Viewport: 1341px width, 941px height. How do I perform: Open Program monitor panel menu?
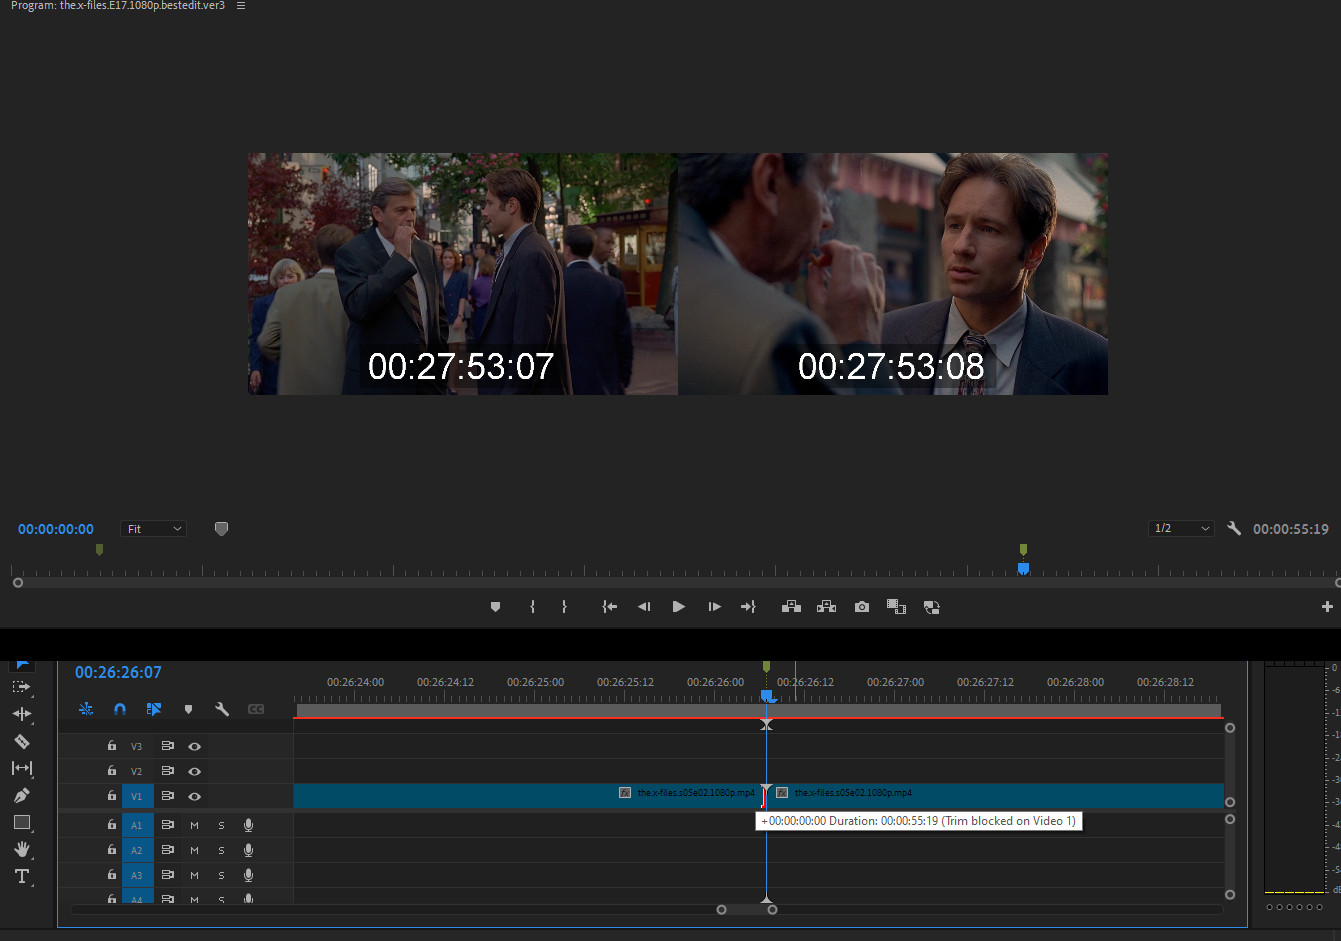tap(241, 6)
